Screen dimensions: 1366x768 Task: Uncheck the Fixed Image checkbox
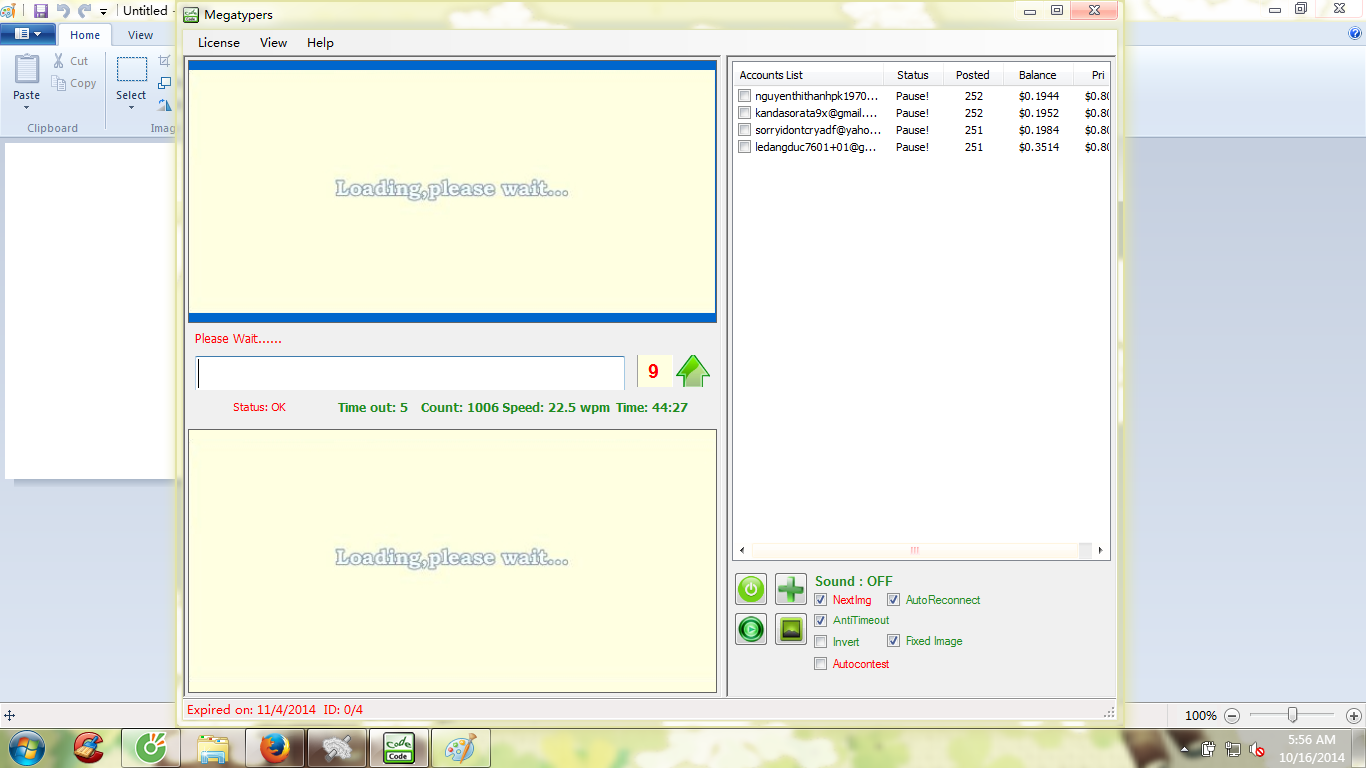coord(894,641)
